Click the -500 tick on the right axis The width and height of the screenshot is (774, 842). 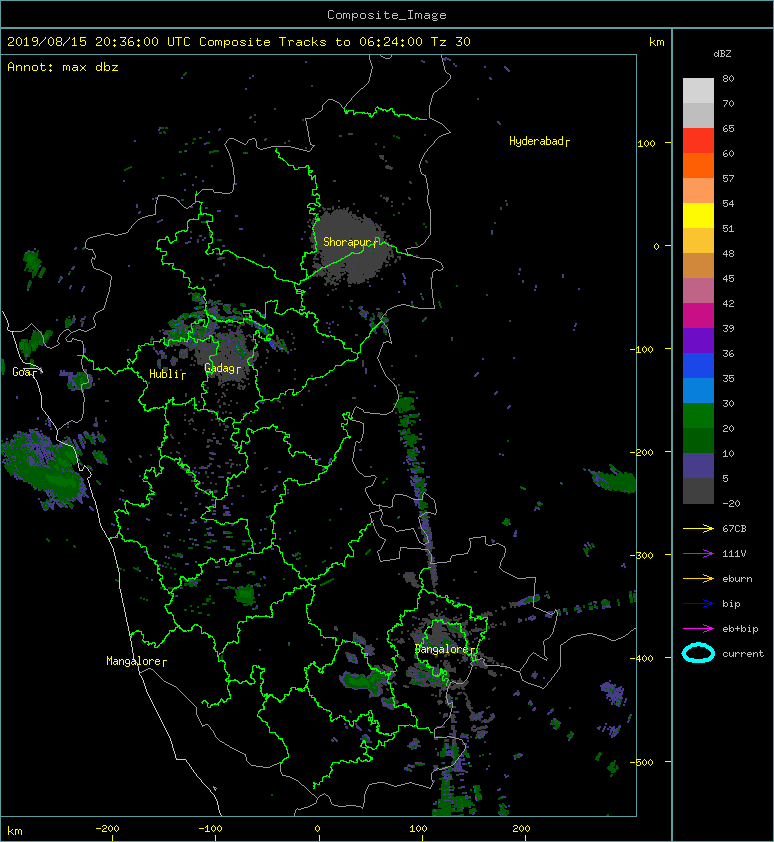[x=642, y=763]
